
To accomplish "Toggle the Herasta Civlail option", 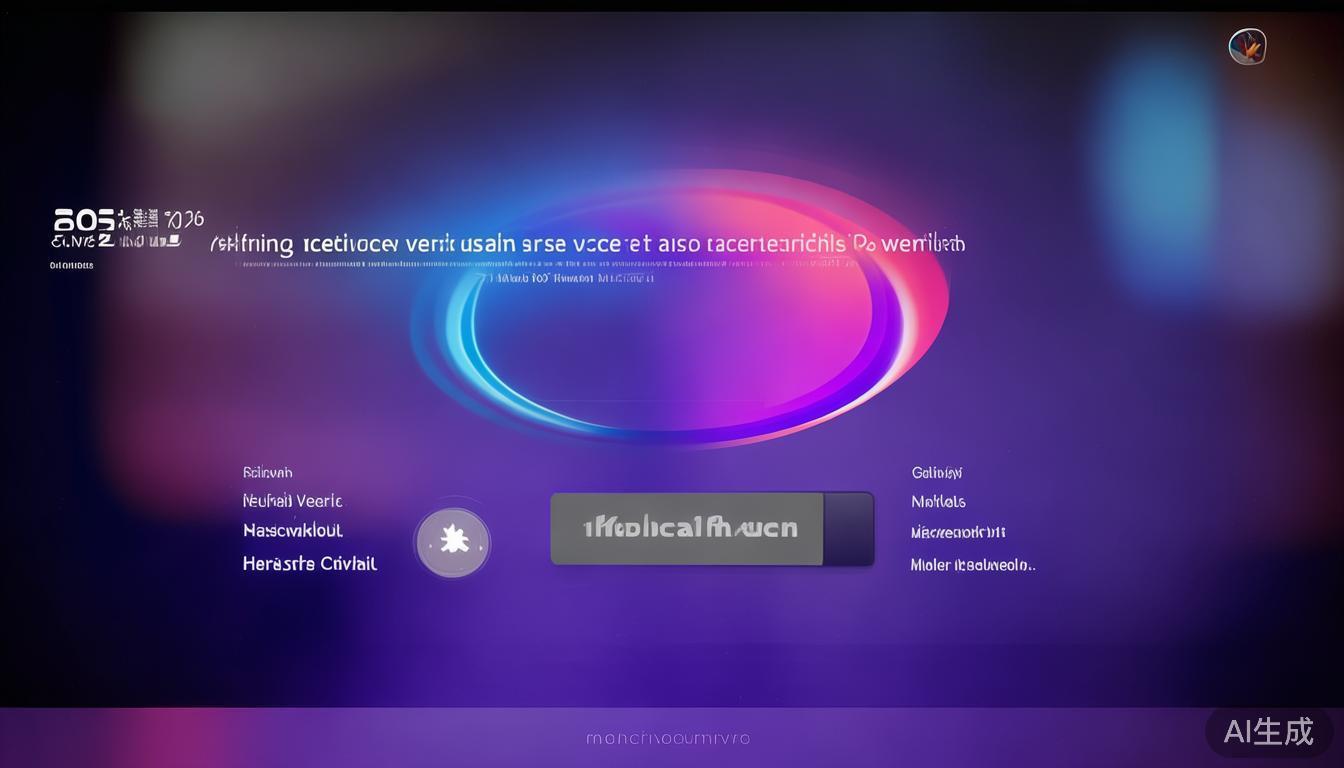I will click(310, 563).
